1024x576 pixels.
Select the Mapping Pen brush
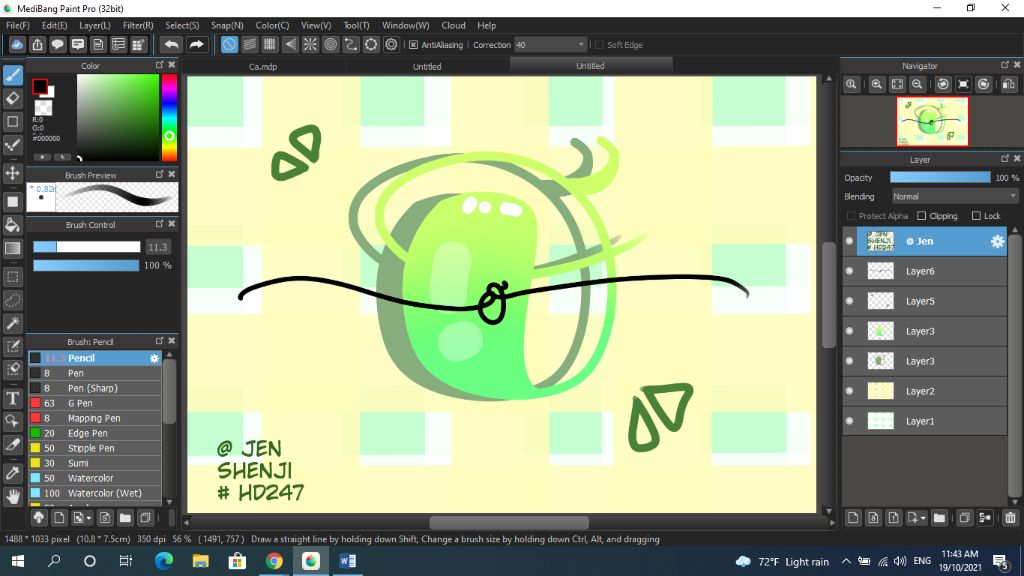[95, 418]
